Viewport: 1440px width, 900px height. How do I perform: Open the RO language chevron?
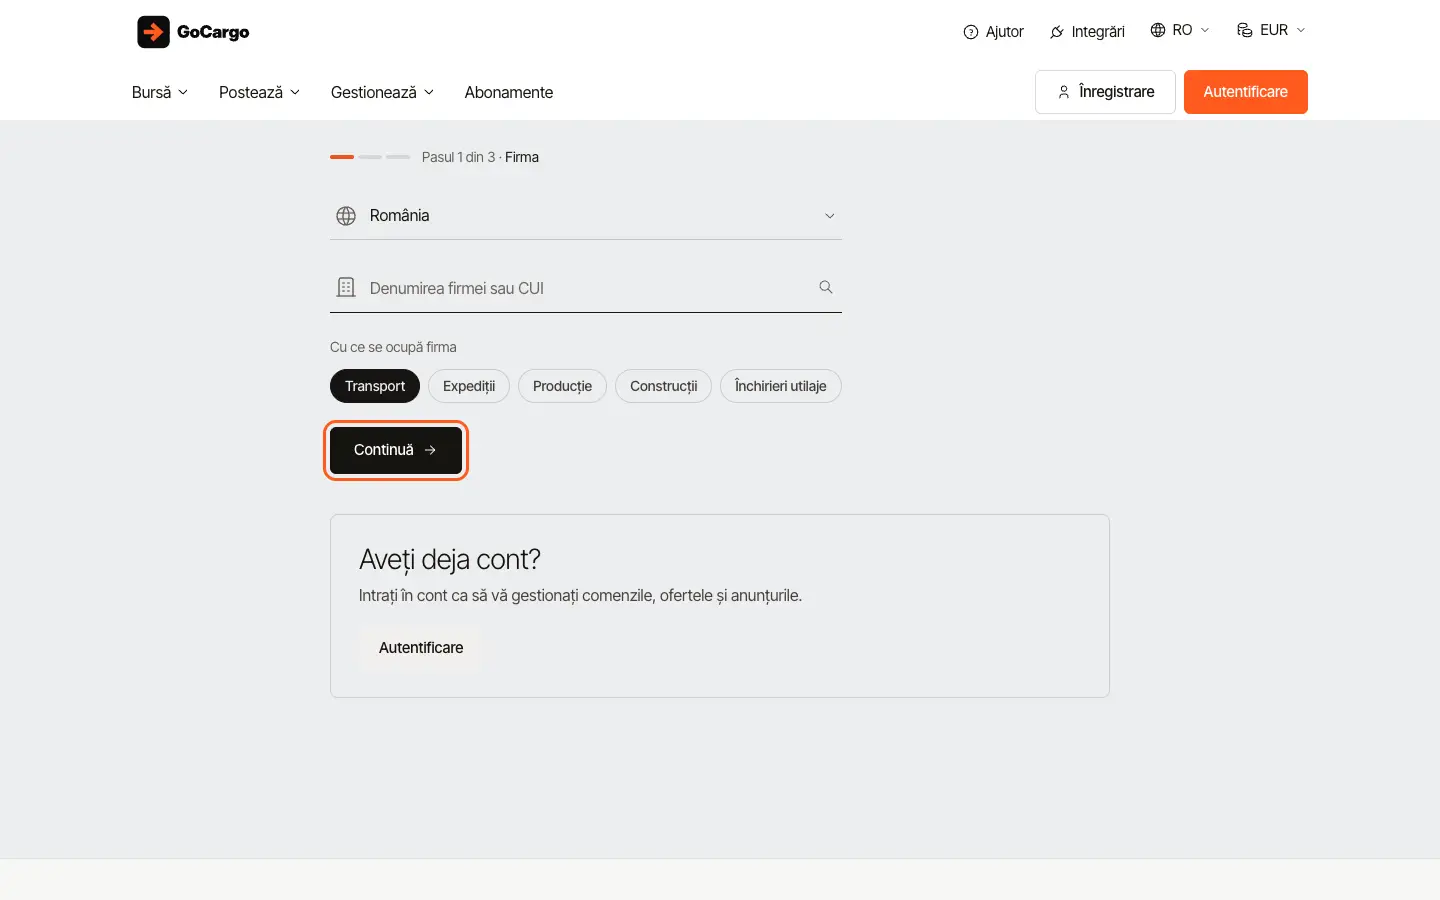click(x=1205, y=30)
